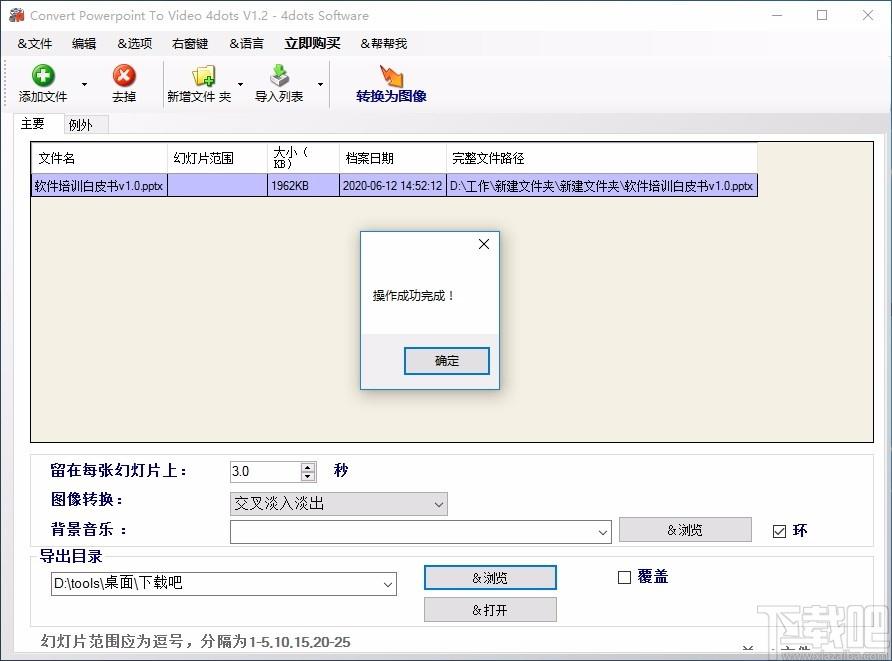Click the 1962KB size cell
The height and width of the screenshot is (661, 892).
coord(303,186)
